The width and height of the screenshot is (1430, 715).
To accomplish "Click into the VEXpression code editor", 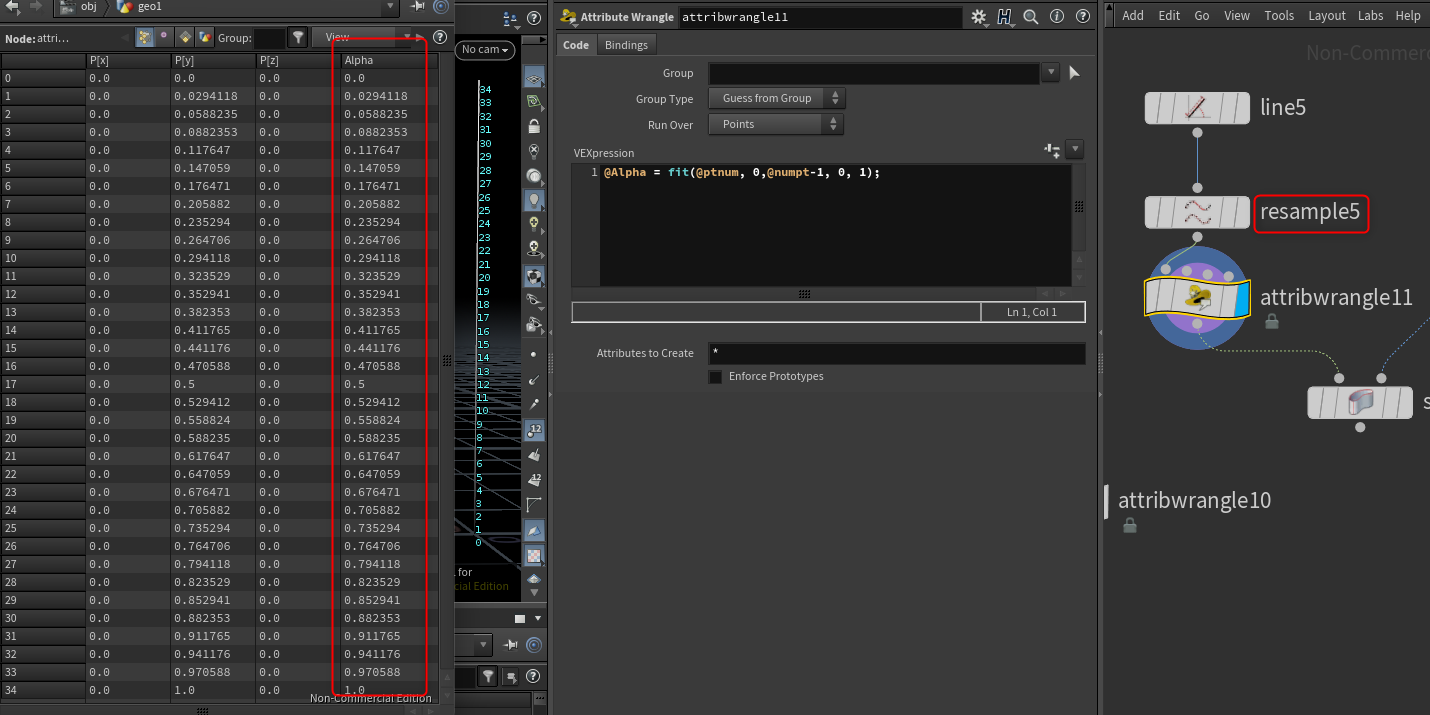I will coord(835,225).
